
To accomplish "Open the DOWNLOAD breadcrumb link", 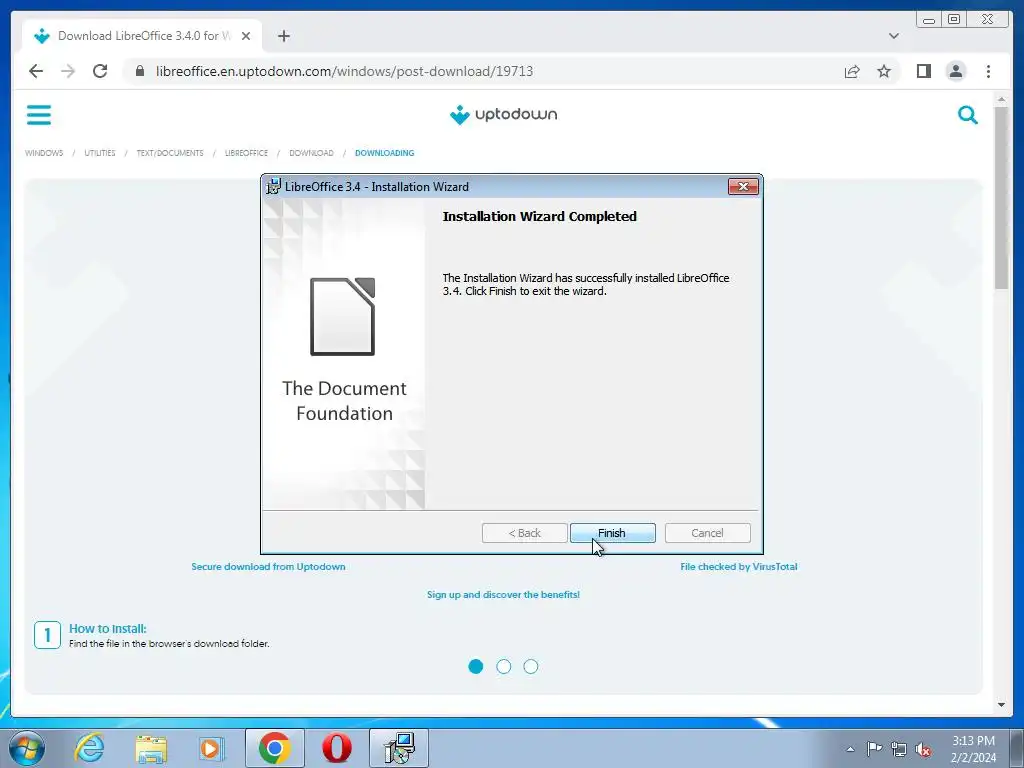I will [311, 153].
